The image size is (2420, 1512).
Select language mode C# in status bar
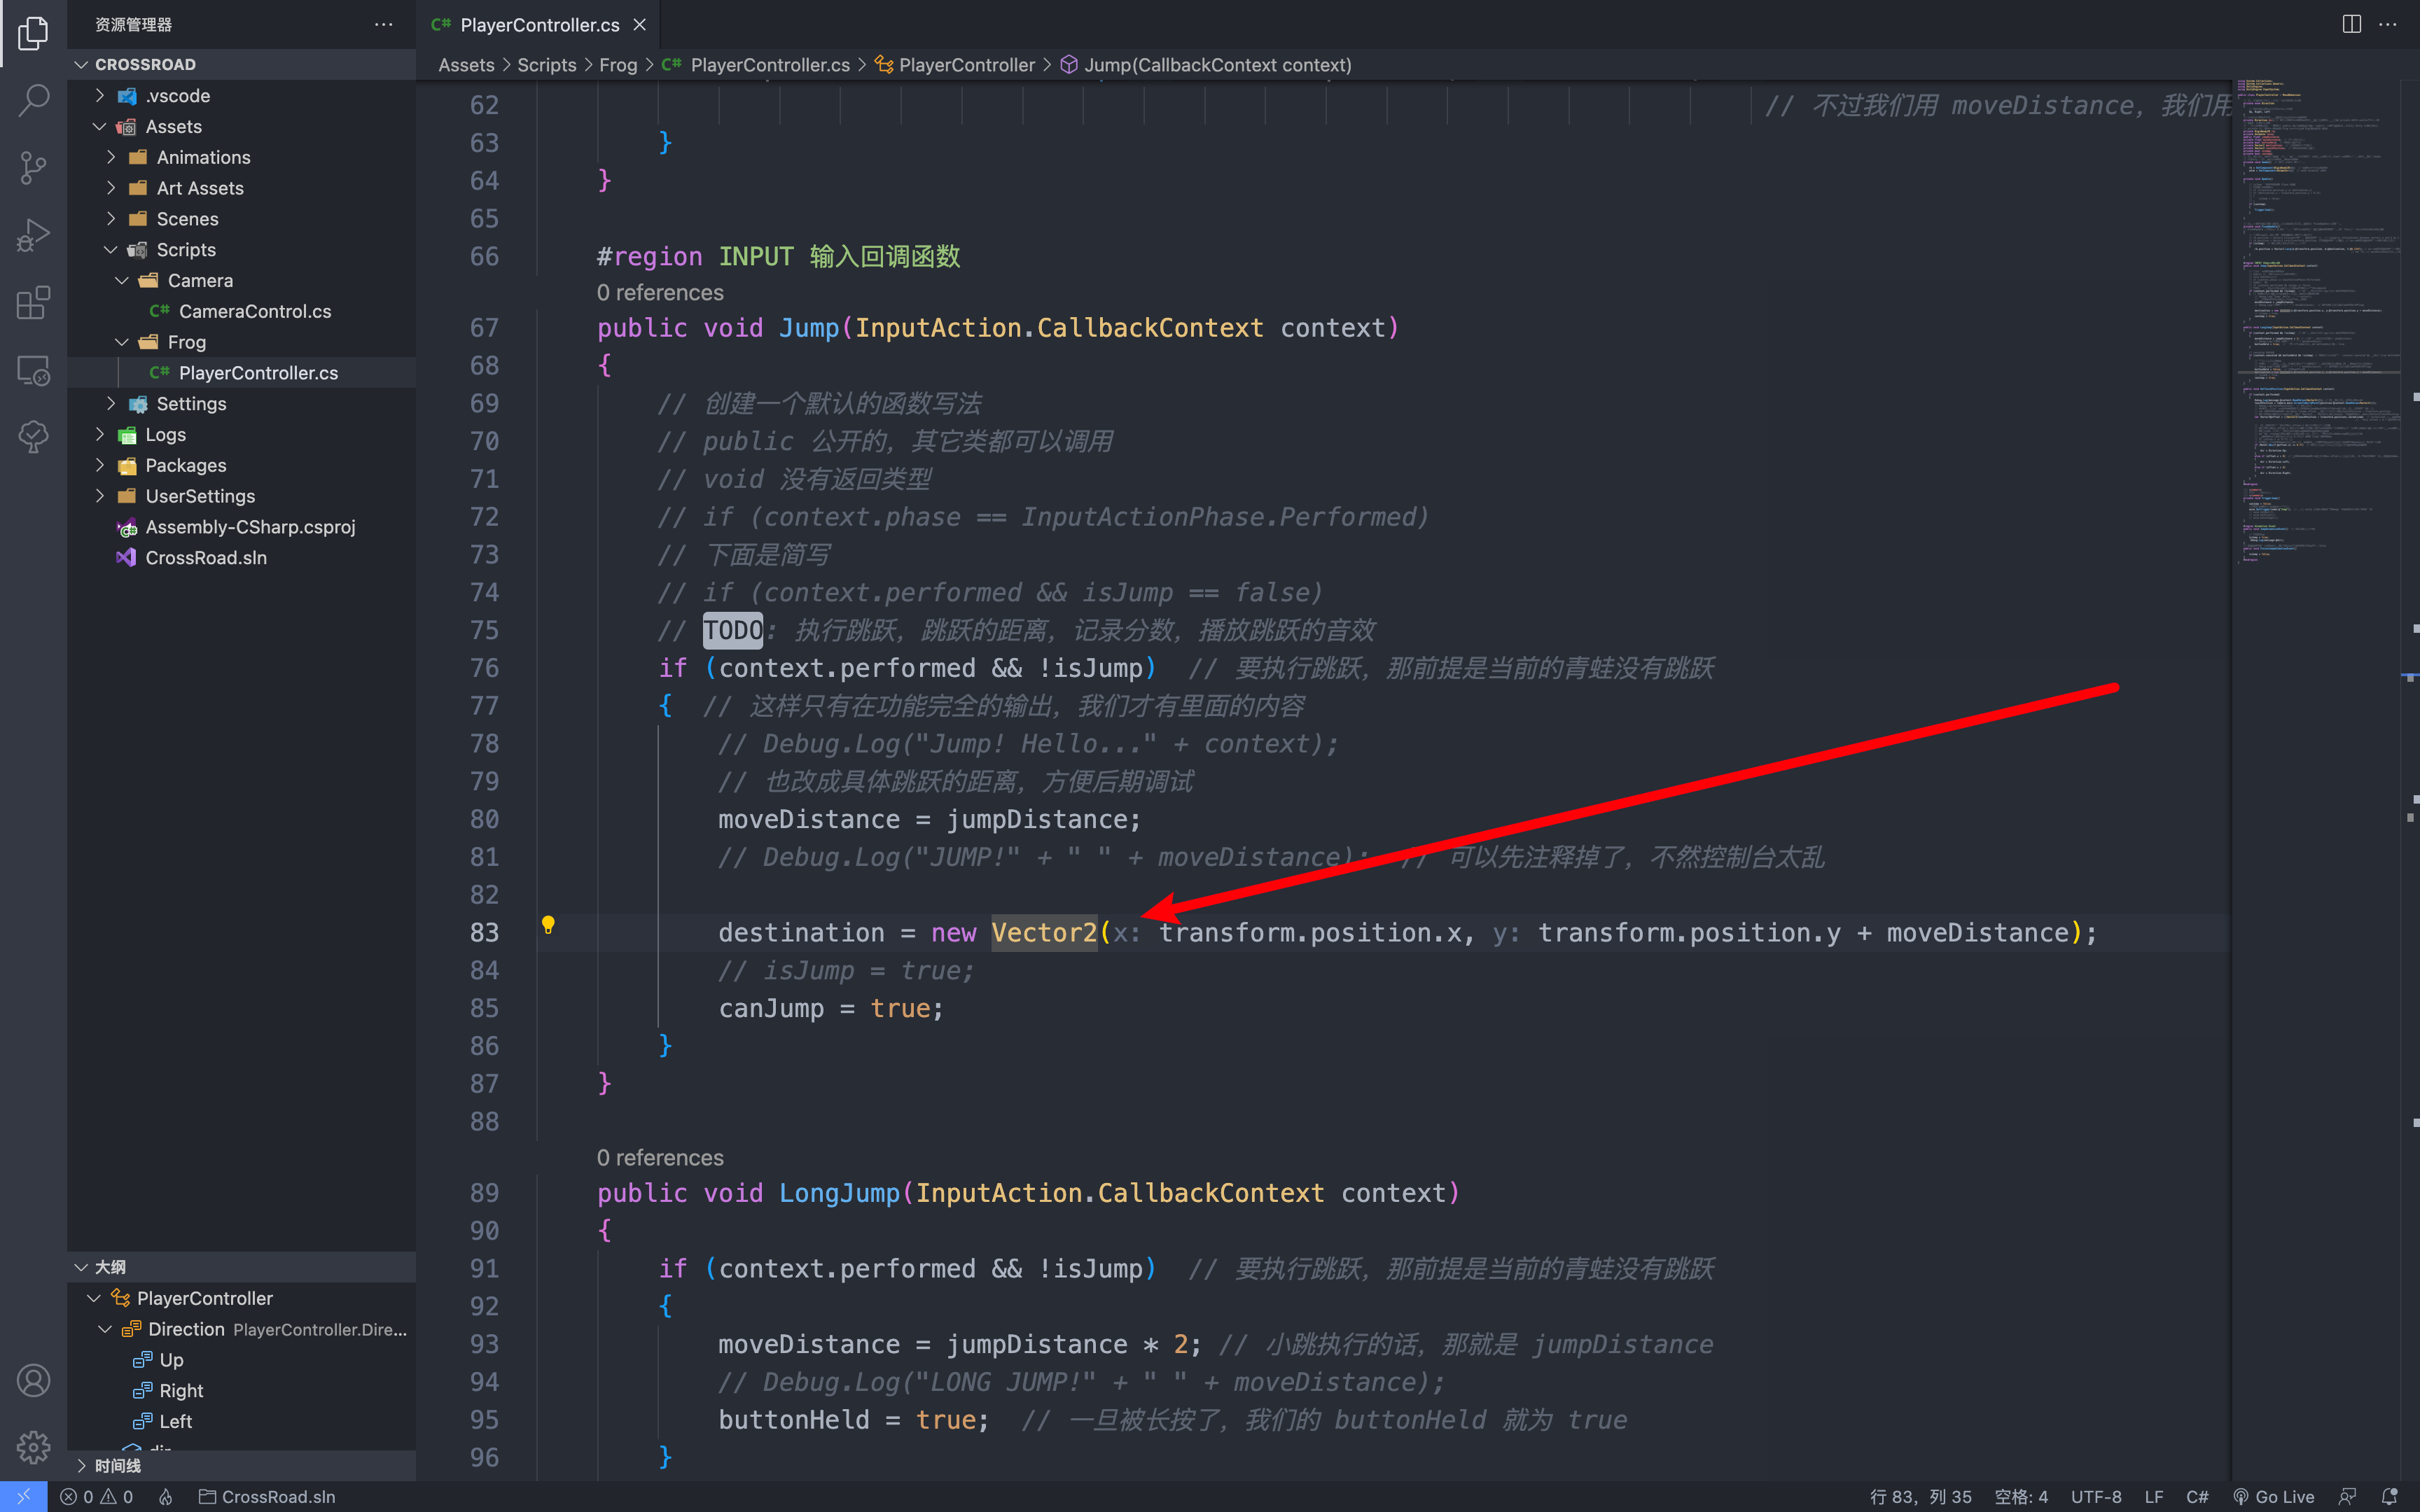pyautogui.click(x=2197, y=1497)
